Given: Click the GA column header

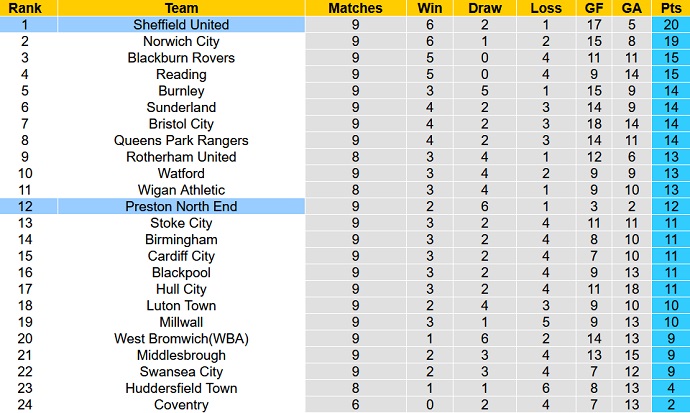Looking at the screenshot, I should pos(631,8).
